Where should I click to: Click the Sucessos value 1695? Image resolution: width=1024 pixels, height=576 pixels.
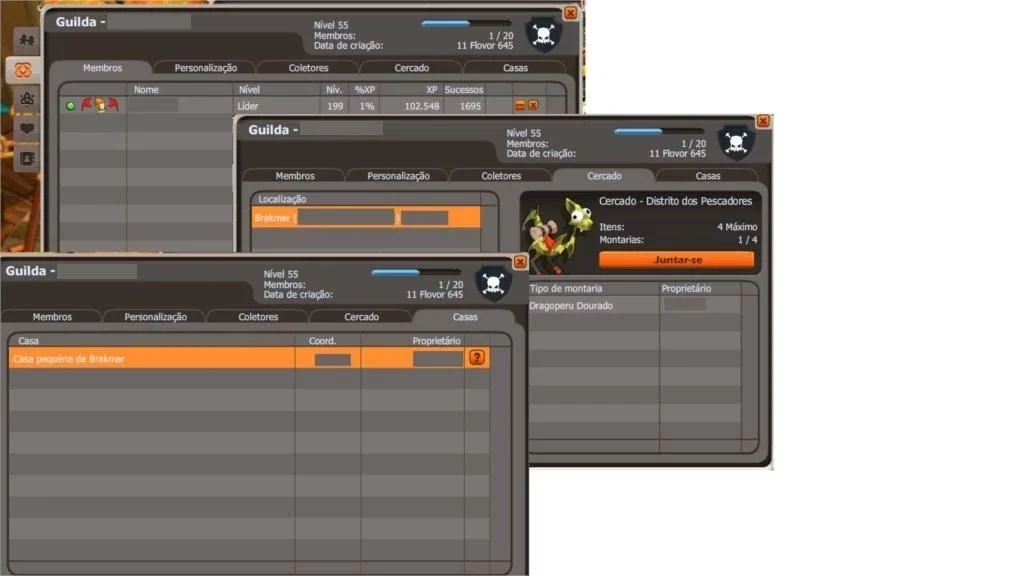pos(470,106)
